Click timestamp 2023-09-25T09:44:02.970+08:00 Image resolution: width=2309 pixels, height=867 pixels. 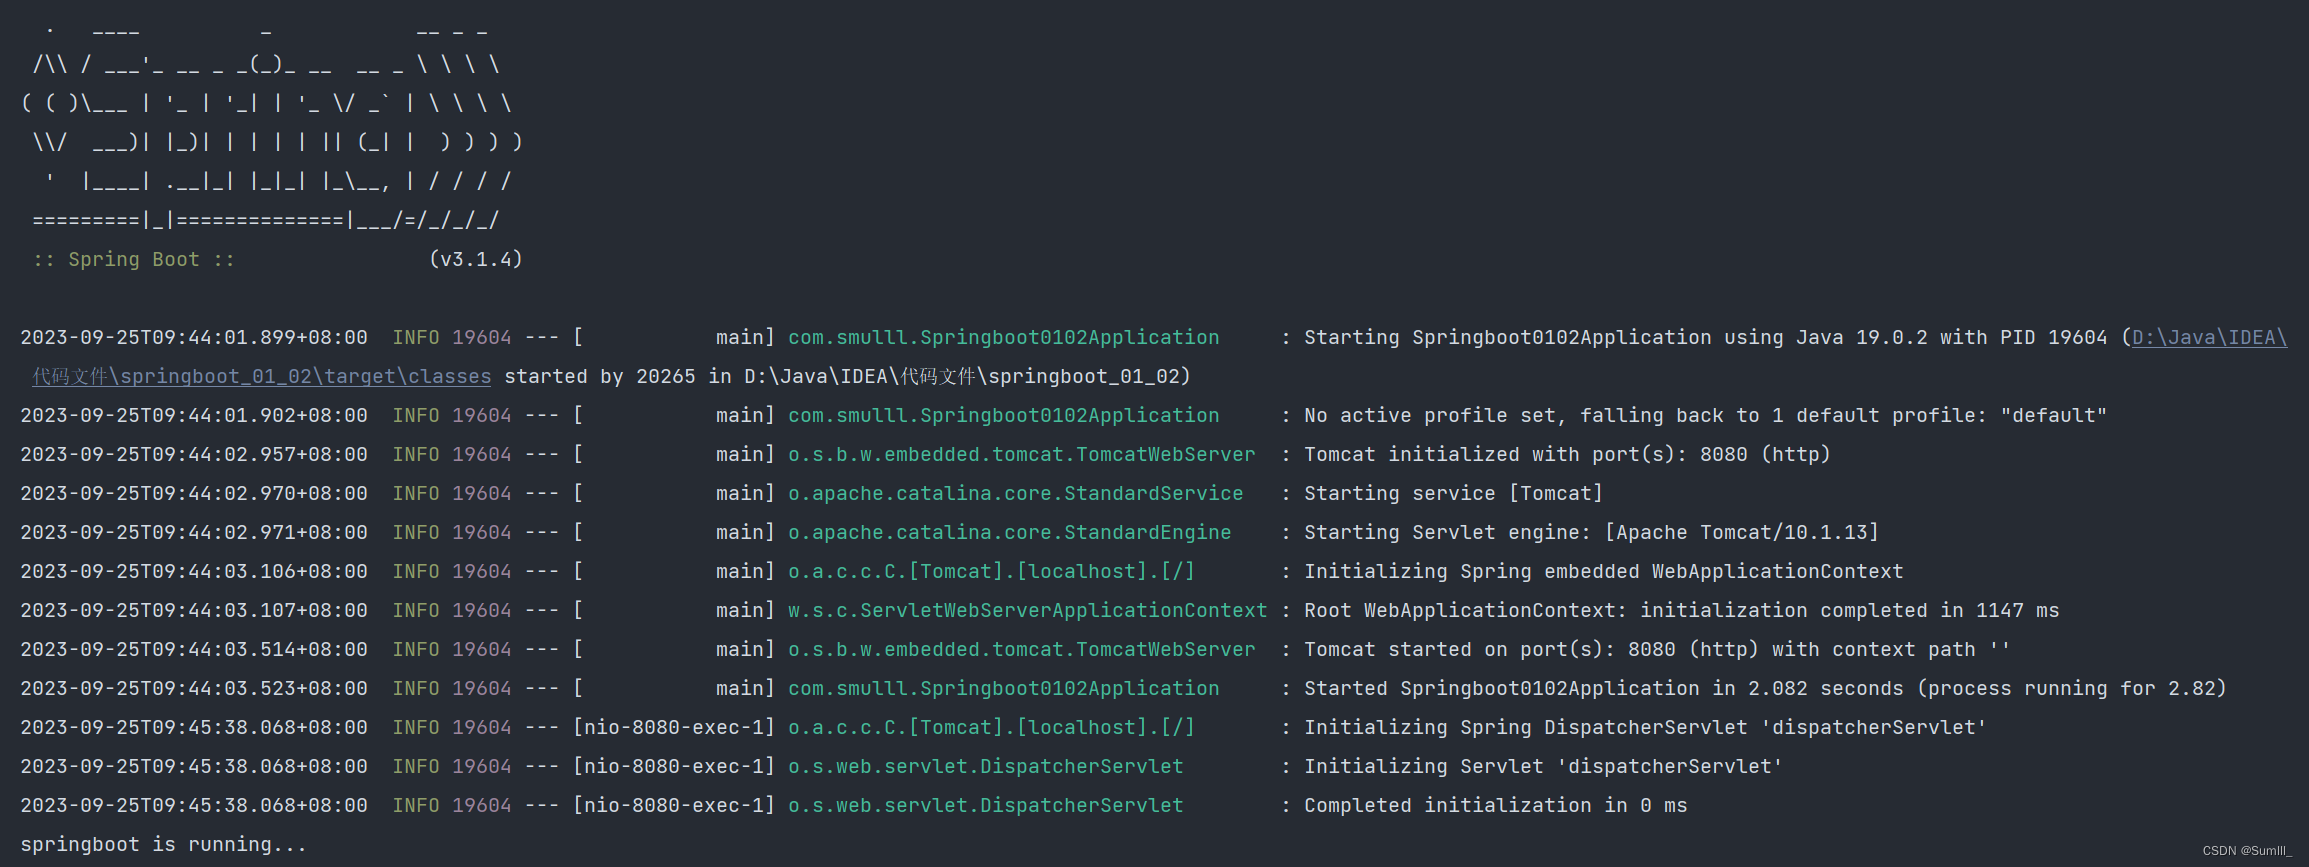194,494
